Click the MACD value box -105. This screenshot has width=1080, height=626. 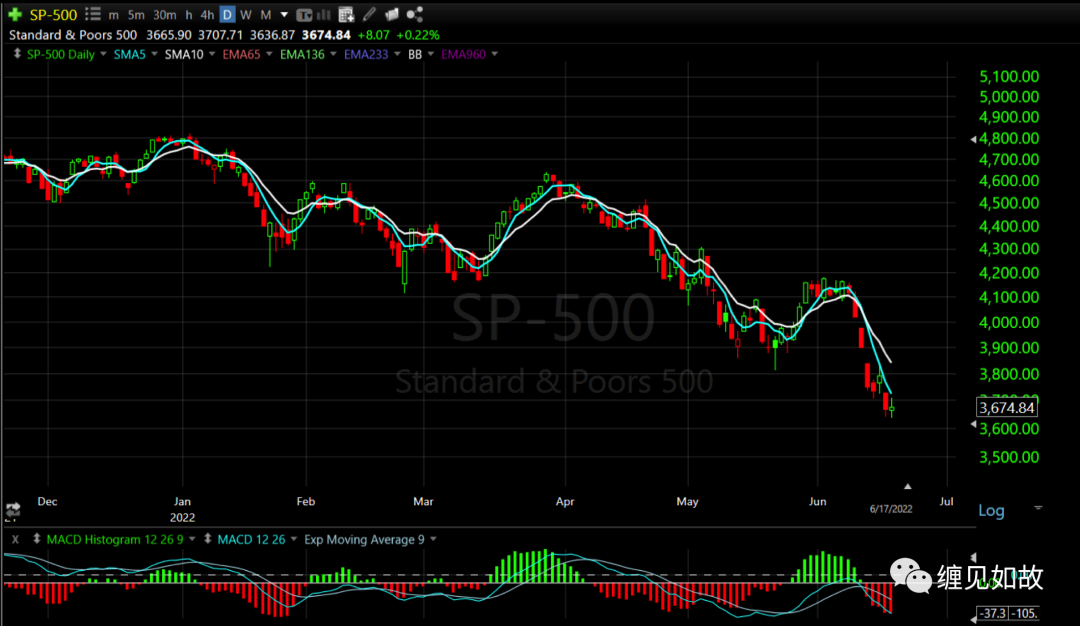click(1024, 613)
